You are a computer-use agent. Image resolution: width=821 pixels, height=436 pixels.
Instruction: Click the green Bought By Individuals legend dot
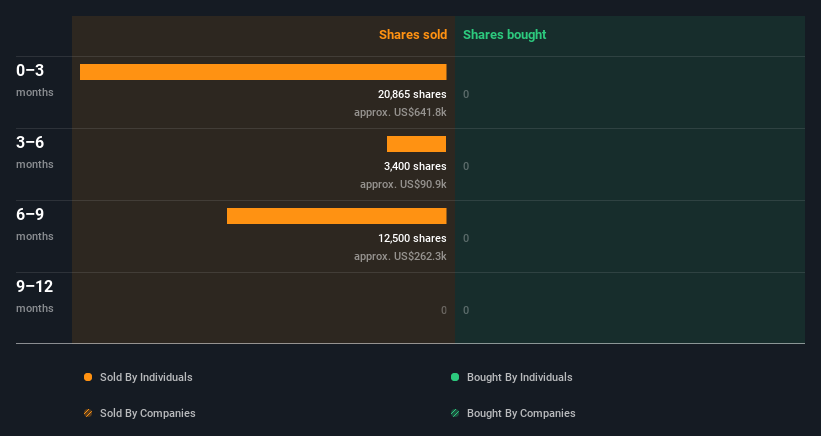click(x=455, y=377)
